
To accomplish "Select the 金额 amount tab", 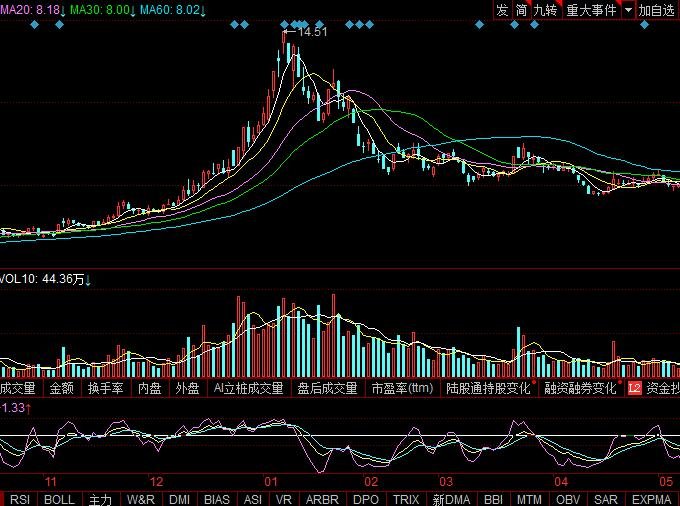I will tap(62, 388).
